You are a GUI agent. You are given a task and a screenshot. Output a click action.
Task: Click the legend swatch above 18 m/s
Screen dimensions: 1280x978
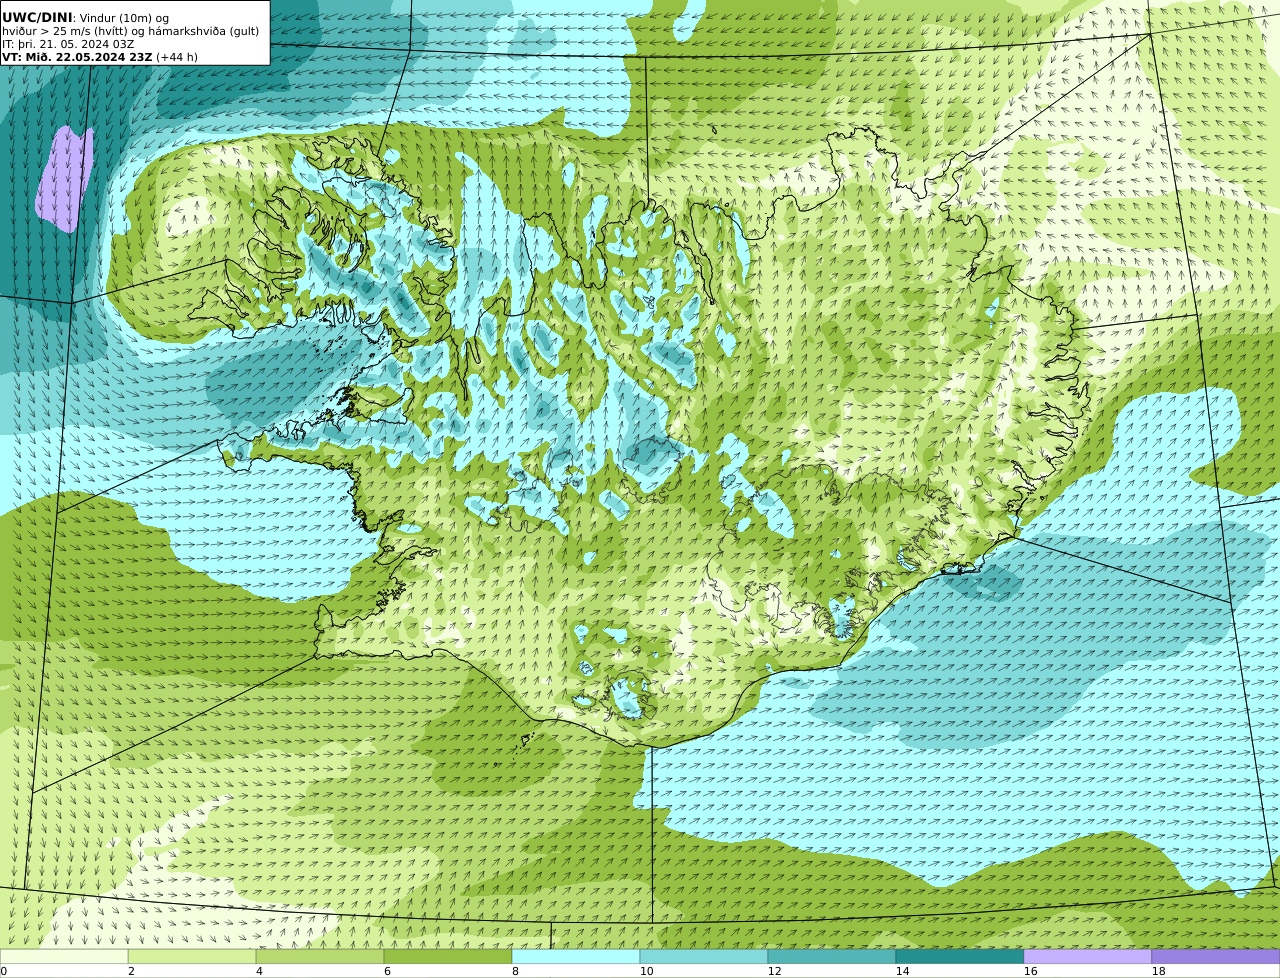point(1216,956)
